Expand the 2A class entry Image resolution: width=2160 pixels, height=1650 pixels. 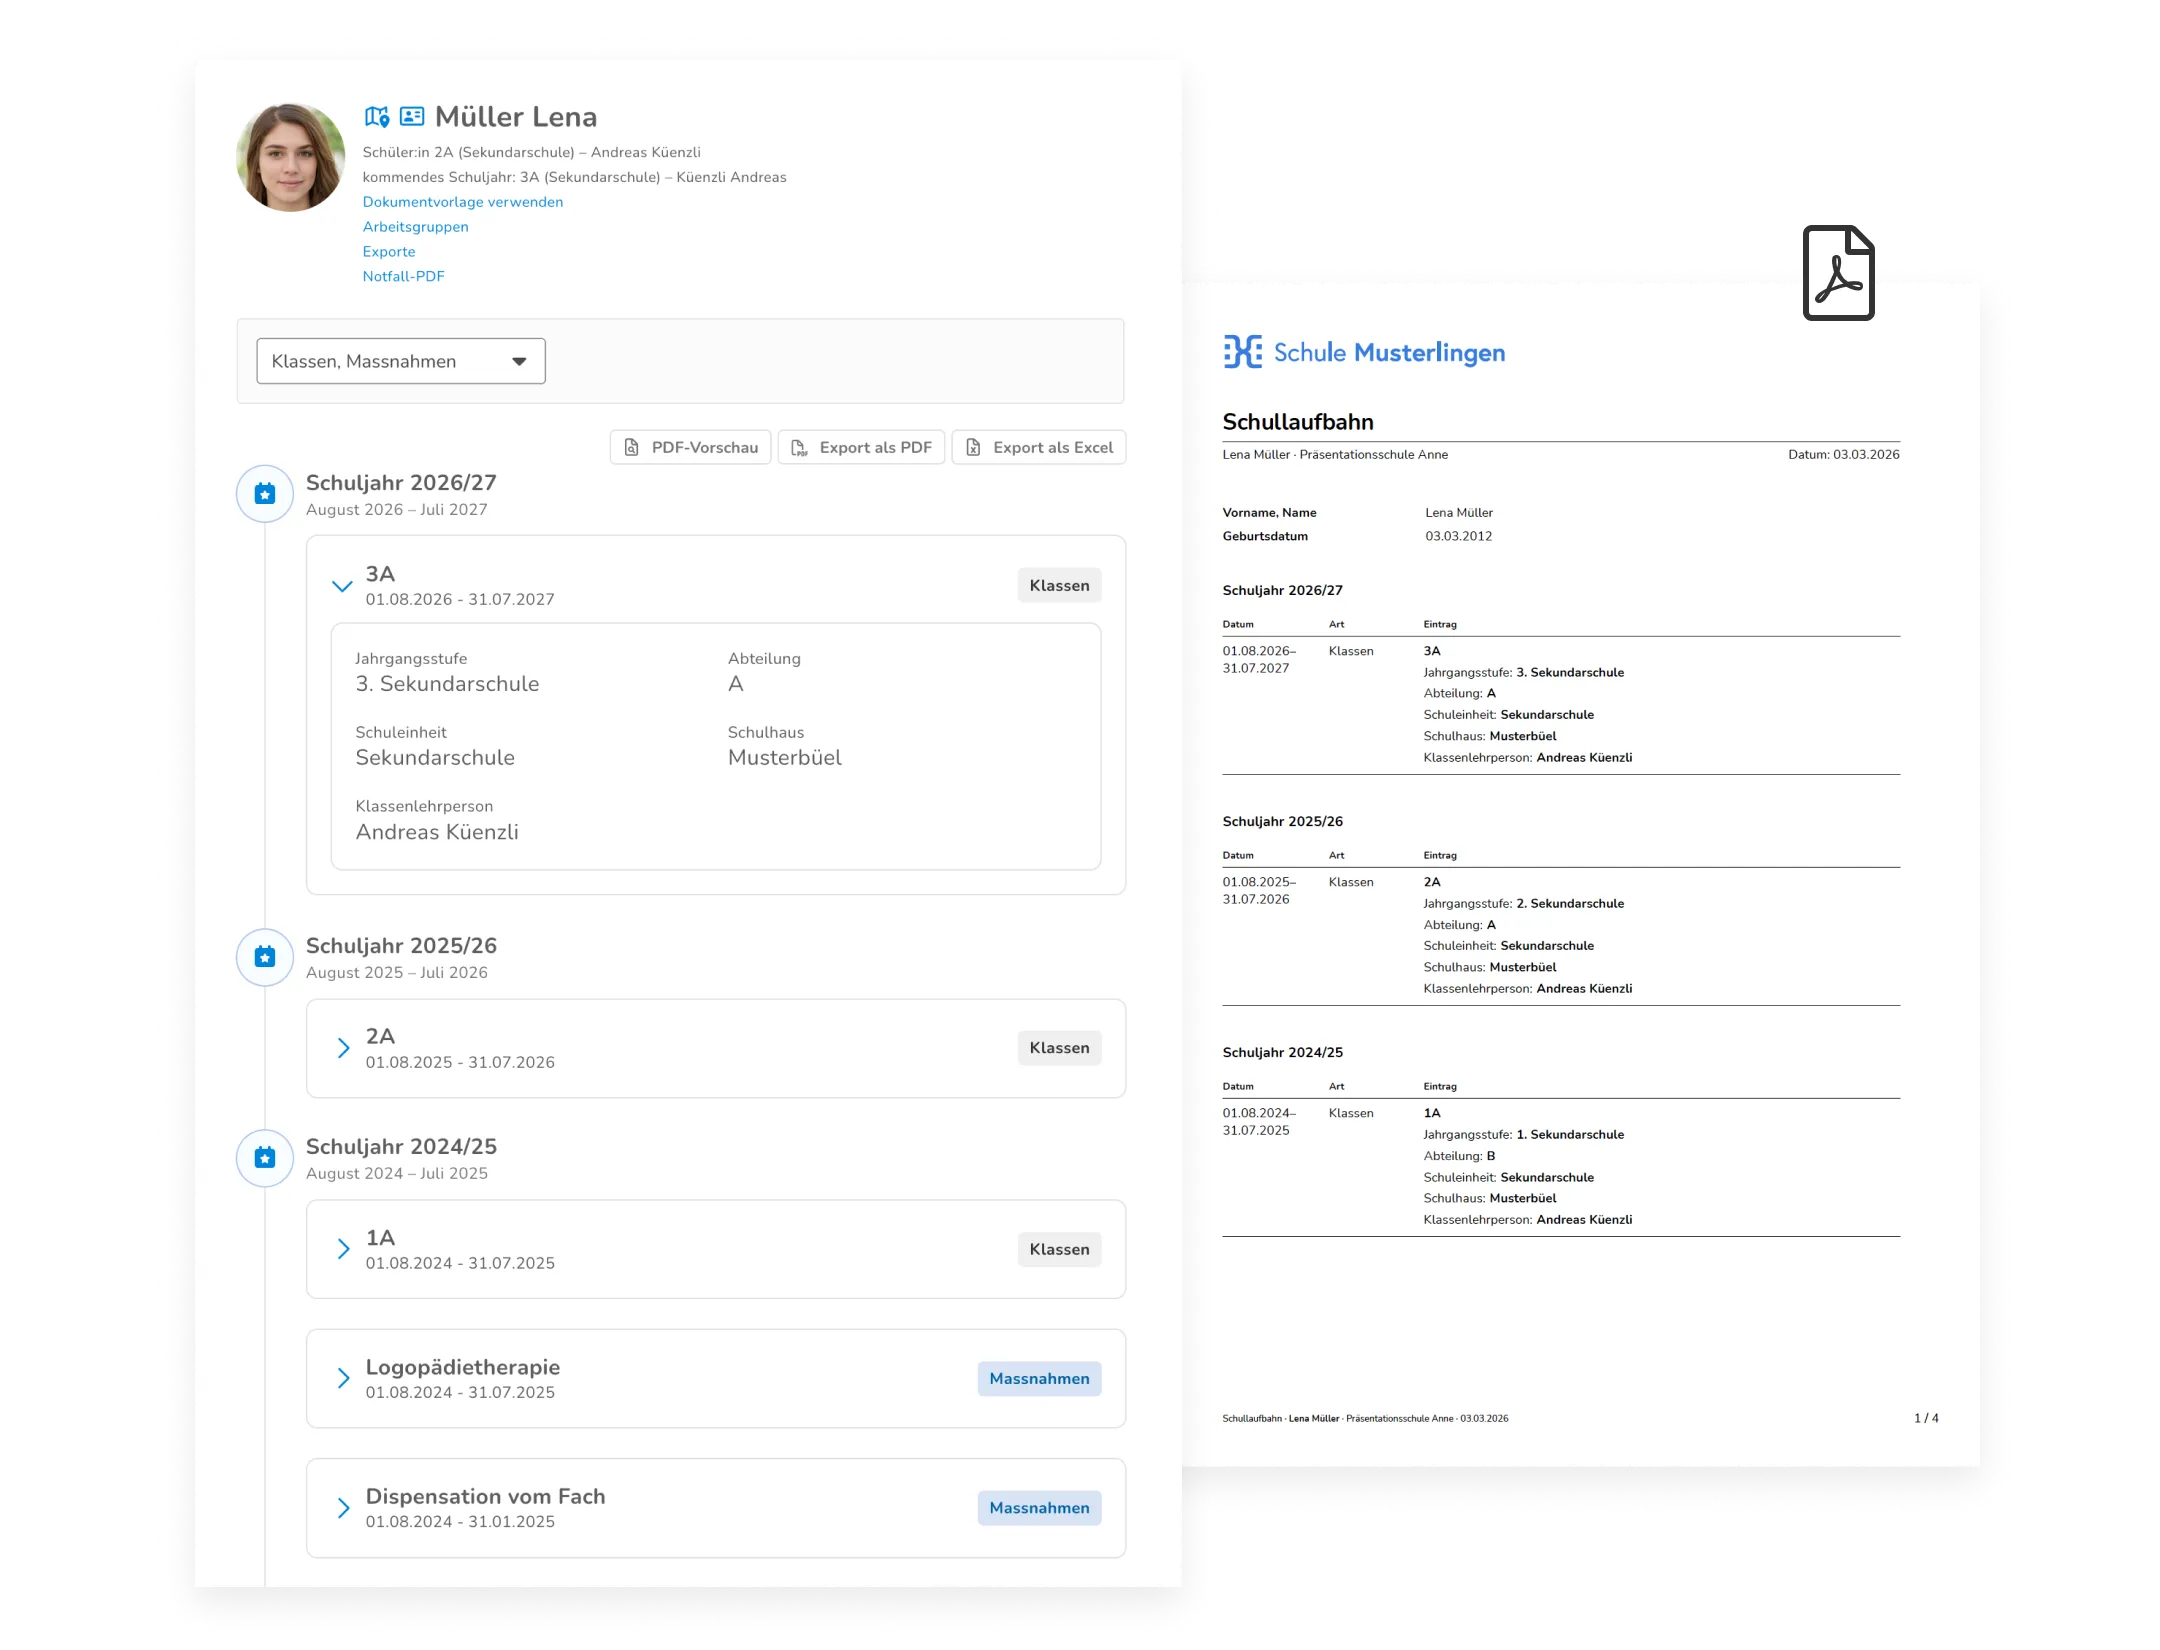pyautogui.click(x=343, y=1048)
